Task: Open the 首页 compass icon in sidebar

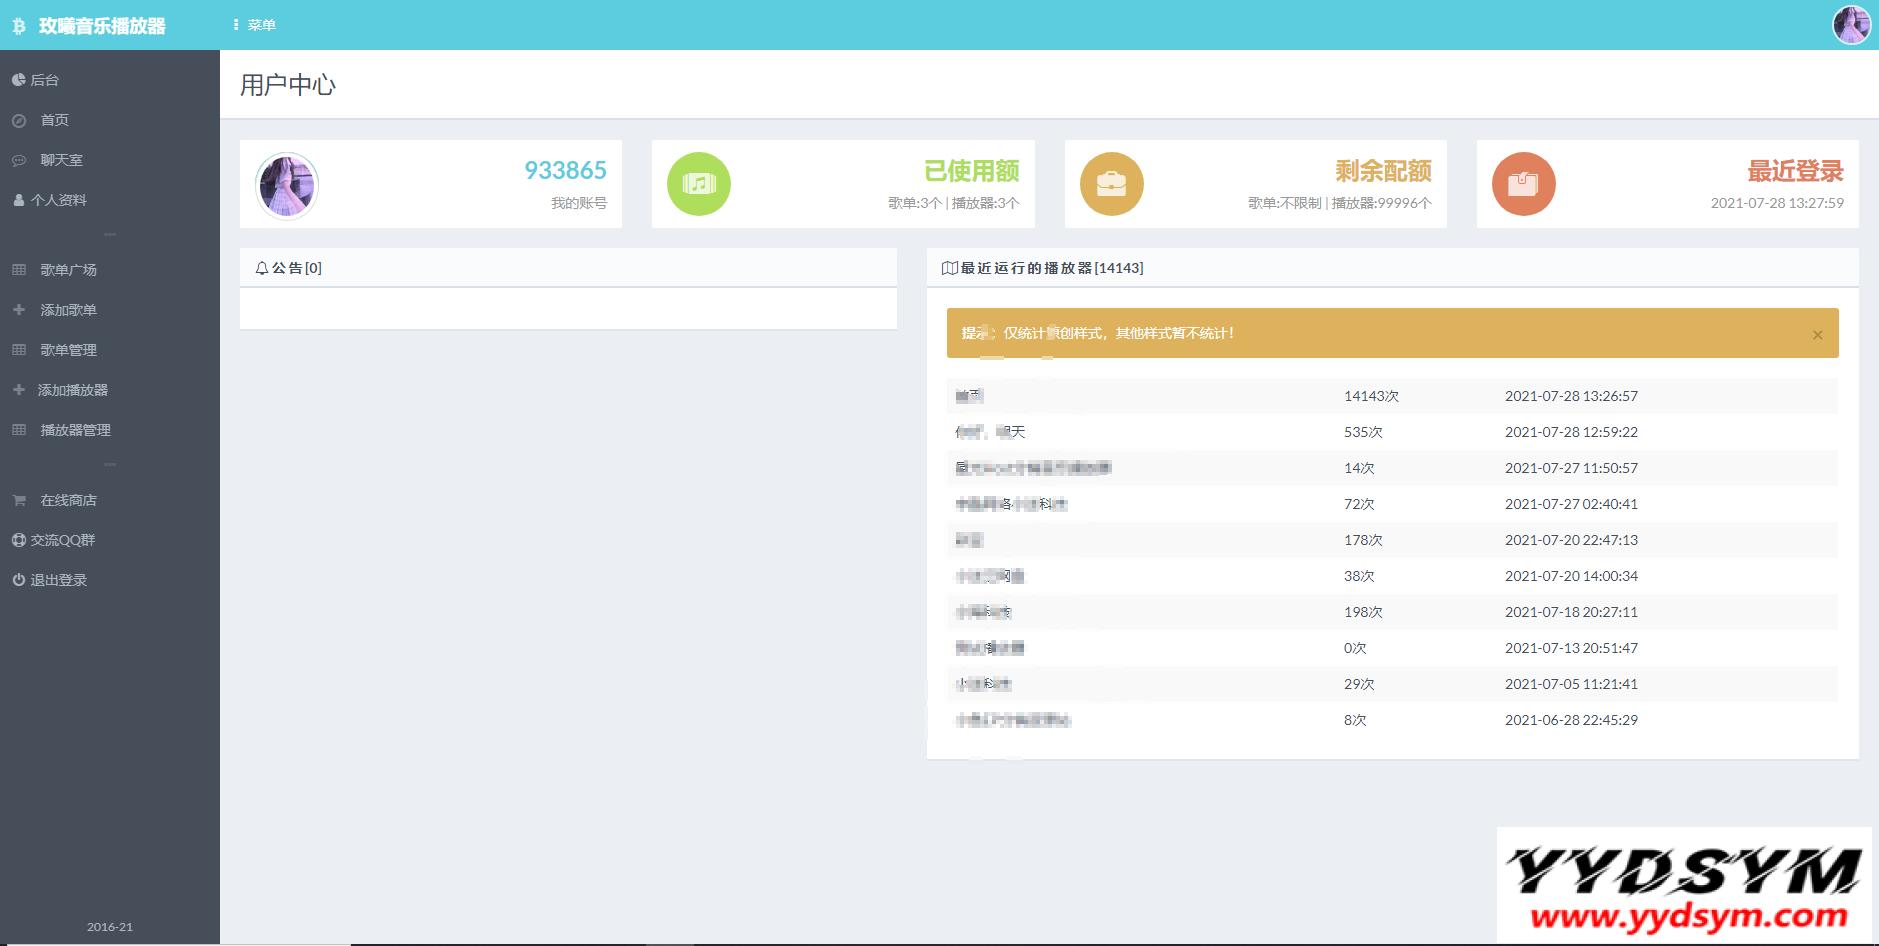Action: tap(19, 120)
